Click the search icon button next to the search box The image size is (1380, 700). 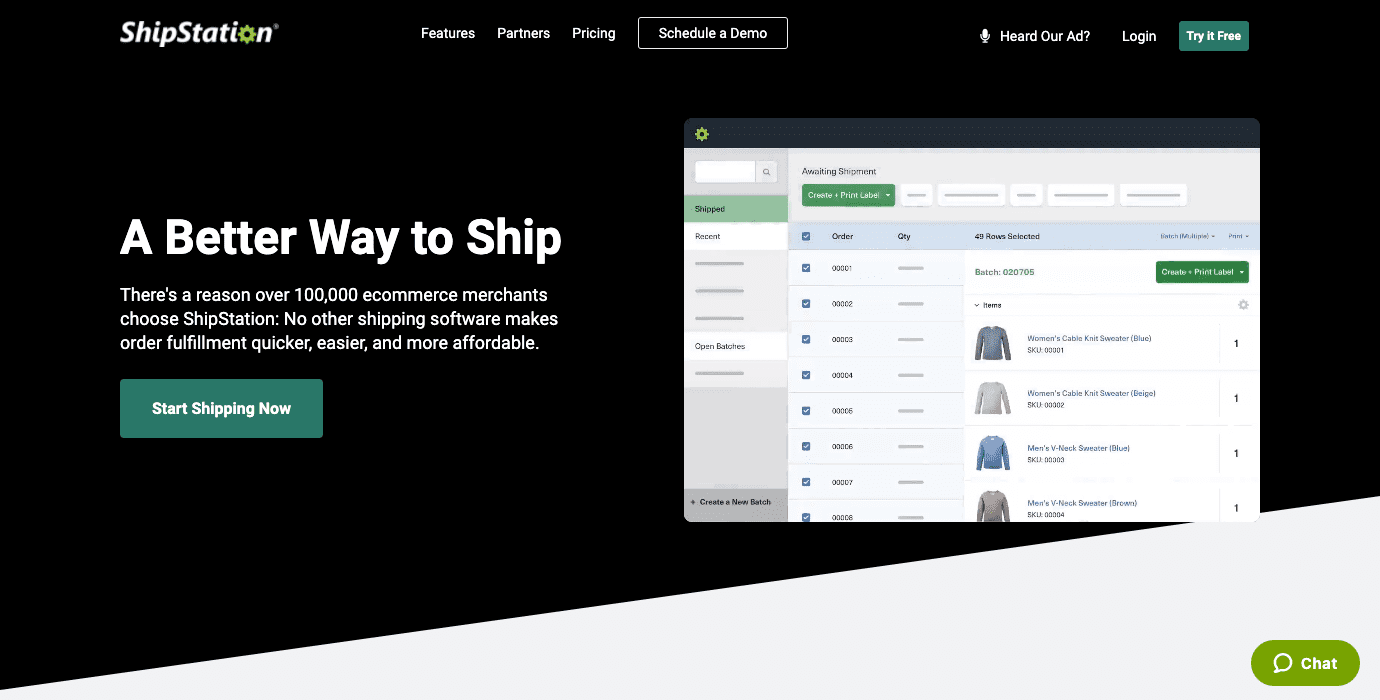[766, 171]
